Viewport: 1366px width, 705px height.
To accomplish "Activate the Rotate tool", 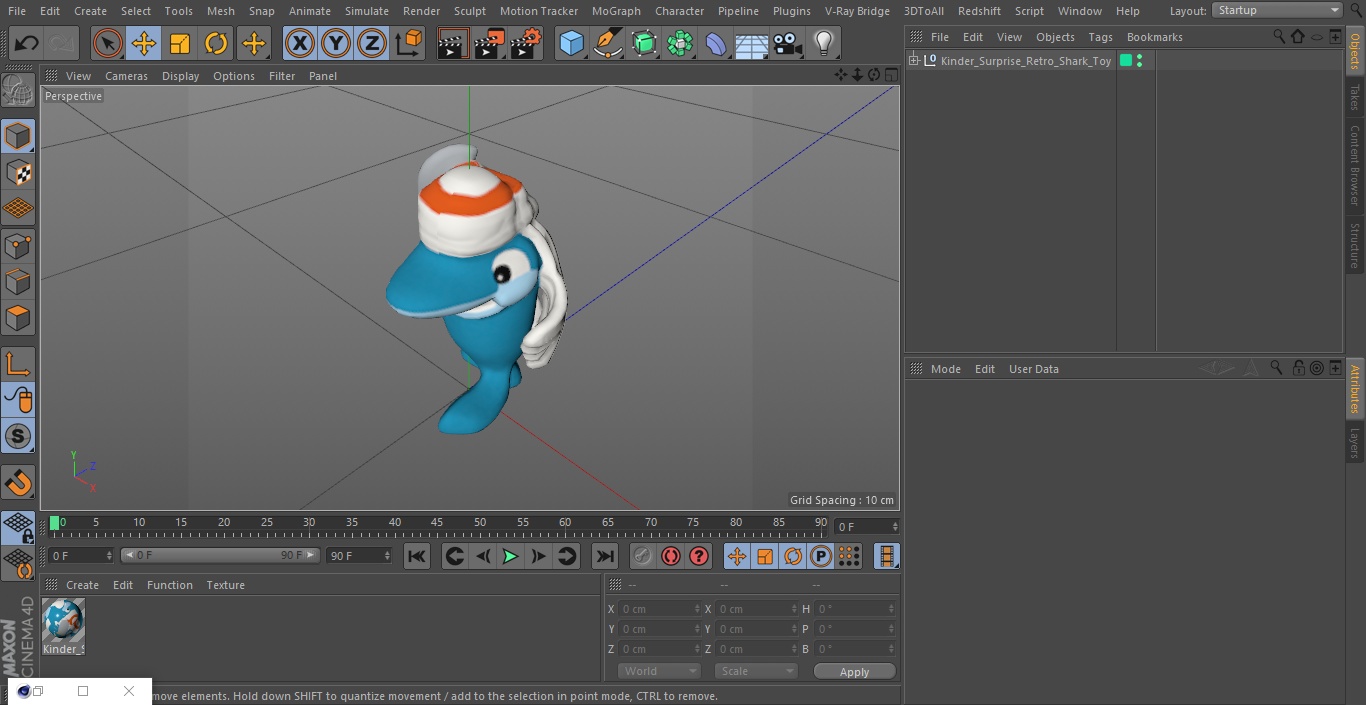I will [x=216, y=43].
